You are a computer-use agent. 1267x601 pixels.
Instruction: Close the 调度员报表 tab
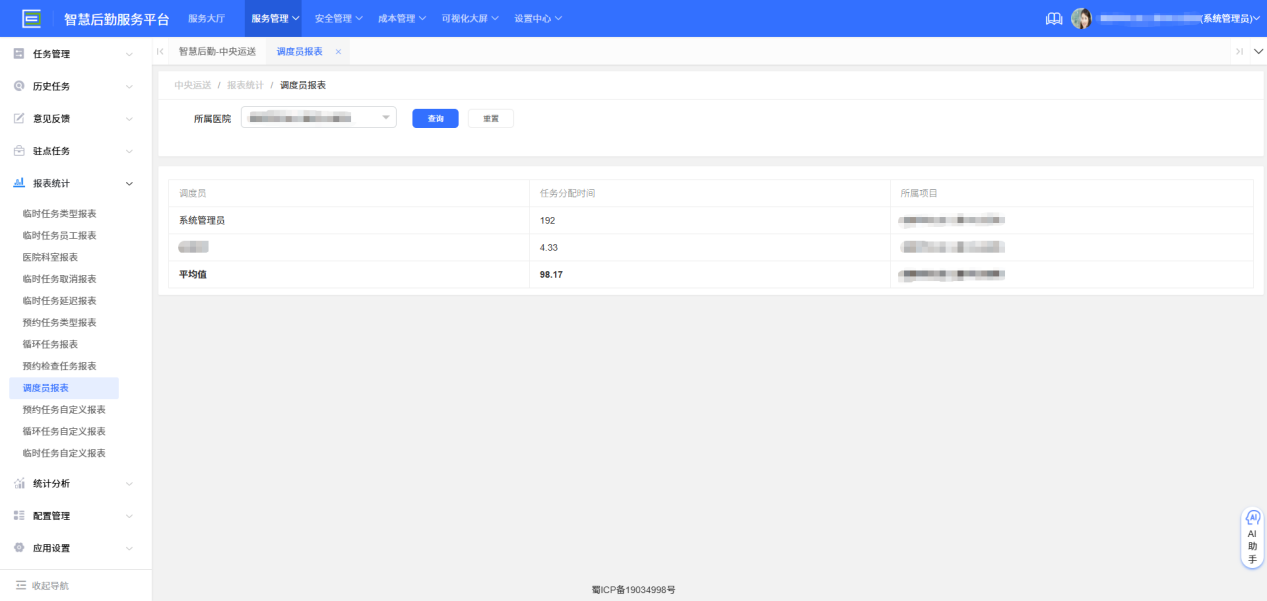[338, 52]
